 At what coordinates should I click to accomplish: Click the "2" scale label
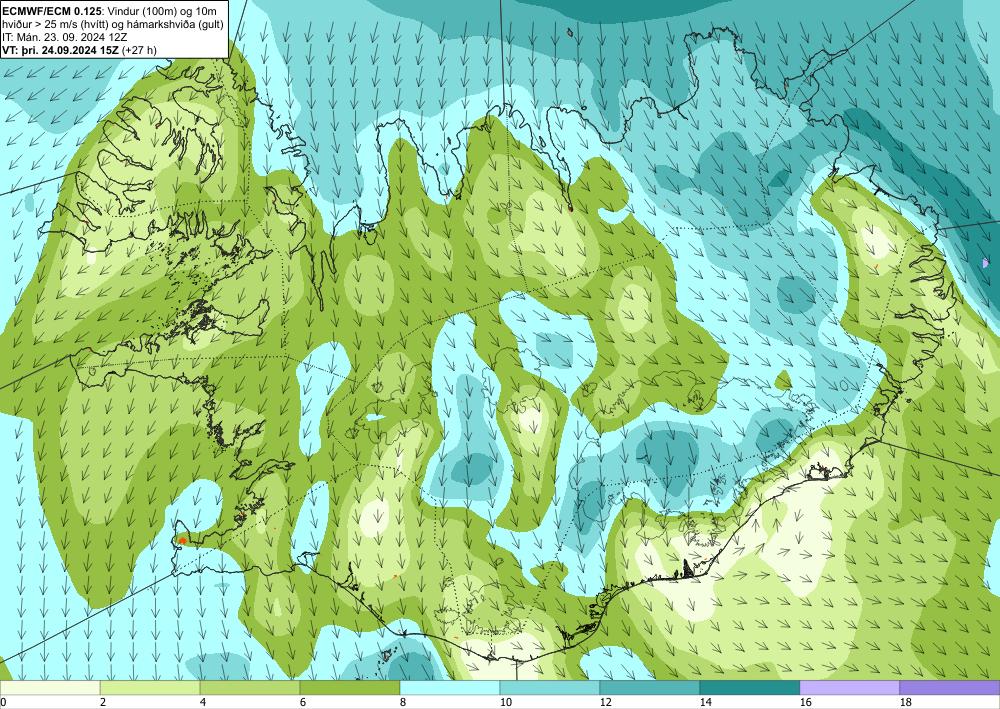pos(103,702)
